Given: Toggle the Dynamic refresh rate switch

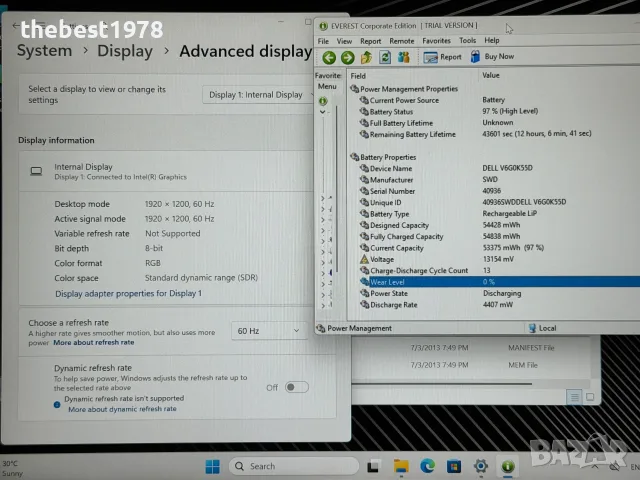Looking at the screenshot, I should tap(297, 387).
